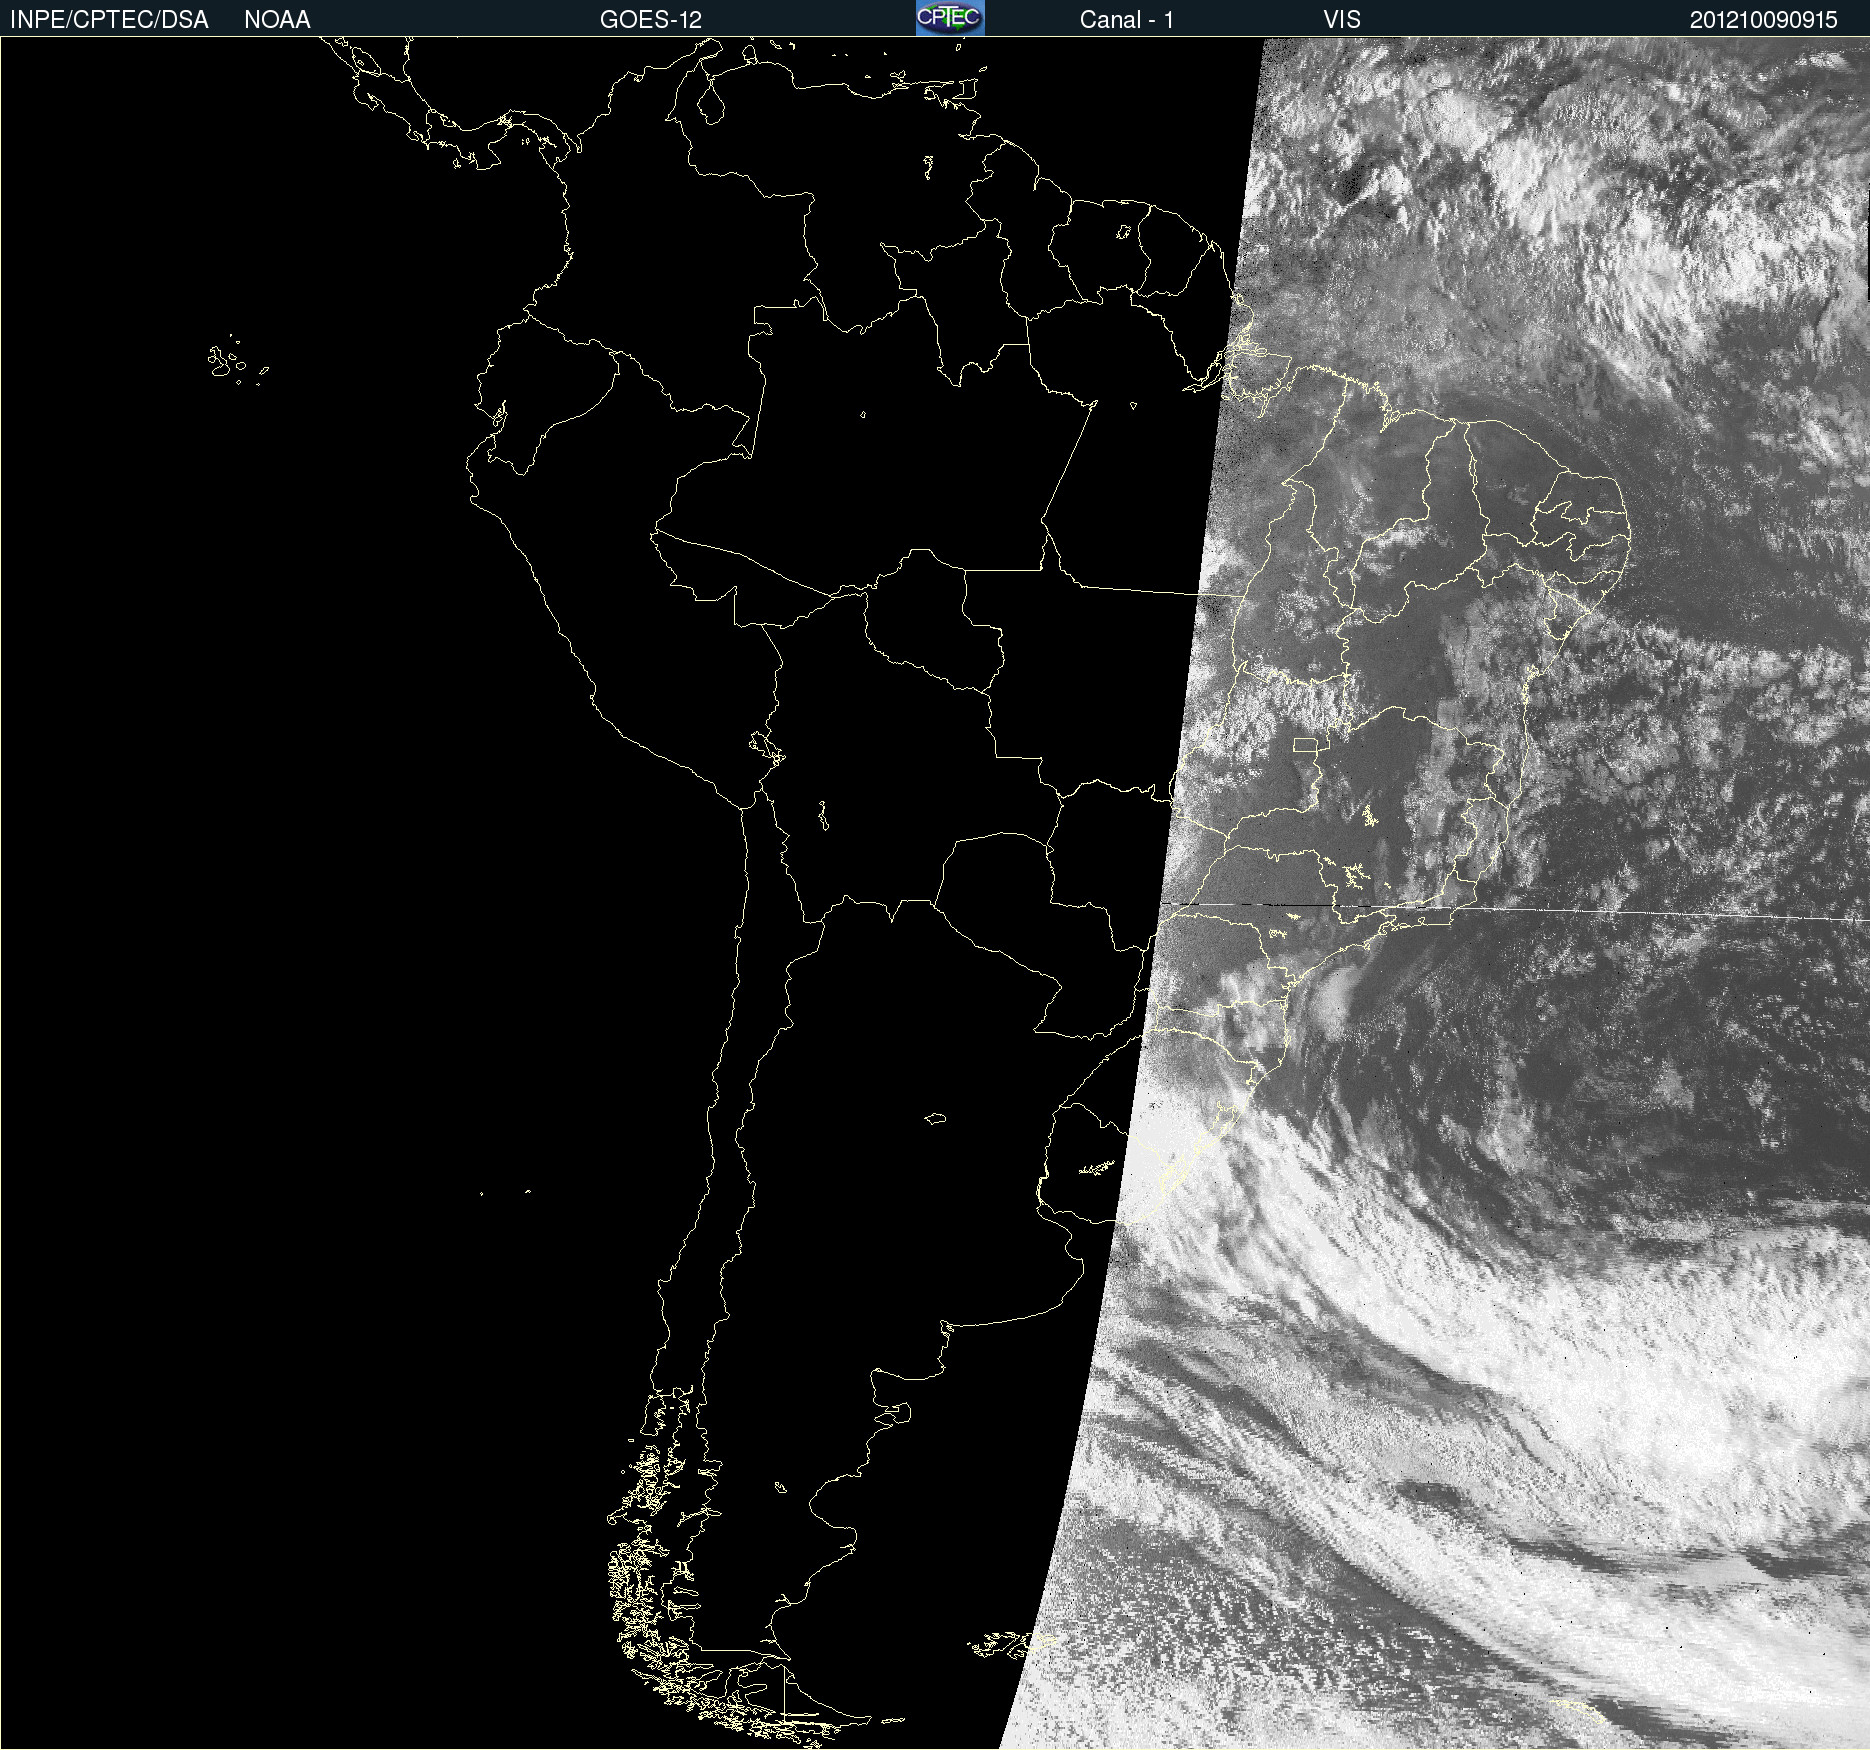The width and height of the screenshot is (1870, 1750).
Task: Click the 201210090915 timestamp
Action: pyautogui.click(x=1763, y=20)
